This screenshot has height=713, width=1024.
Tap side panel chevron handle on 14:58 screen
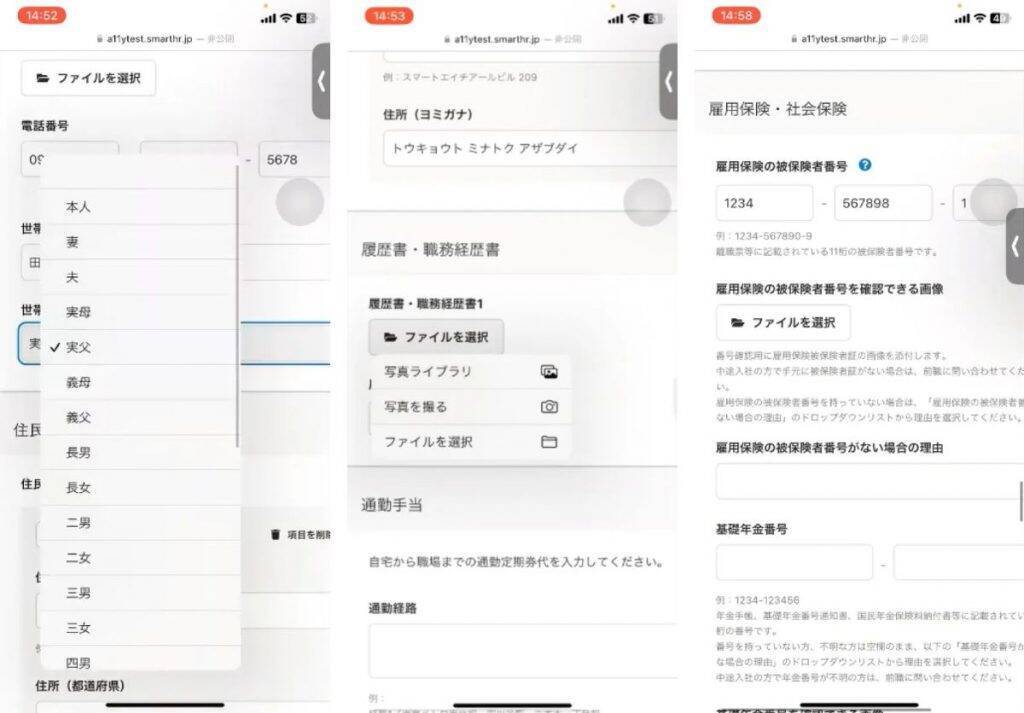[1015, 246]
